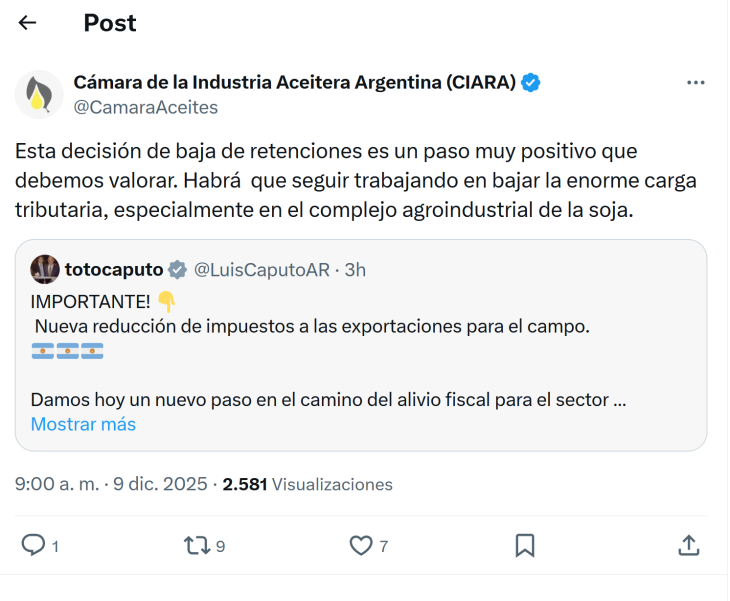The image size is (730, 601).
Task: Click CIARA's blue verified badge
Action: 532,83
